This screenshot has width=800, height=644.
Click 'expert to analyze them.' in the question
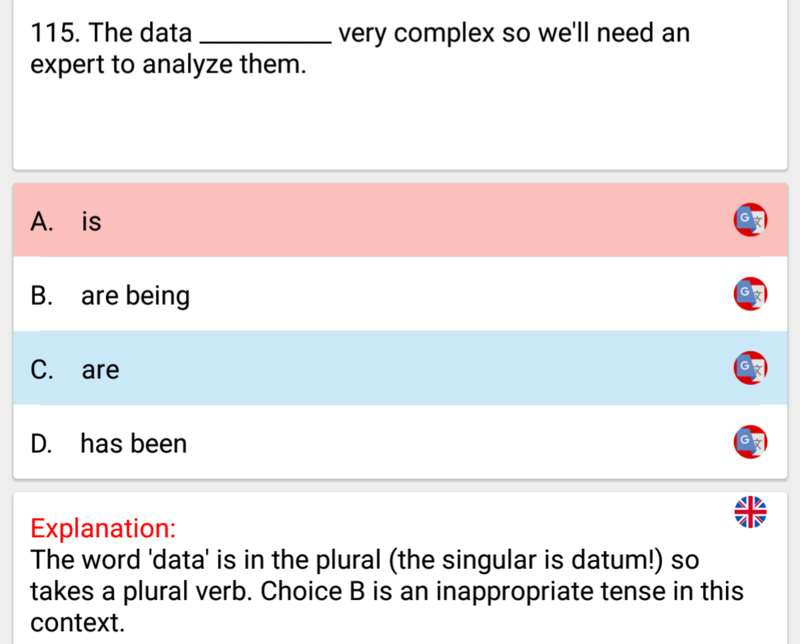(x=168, y=65)
